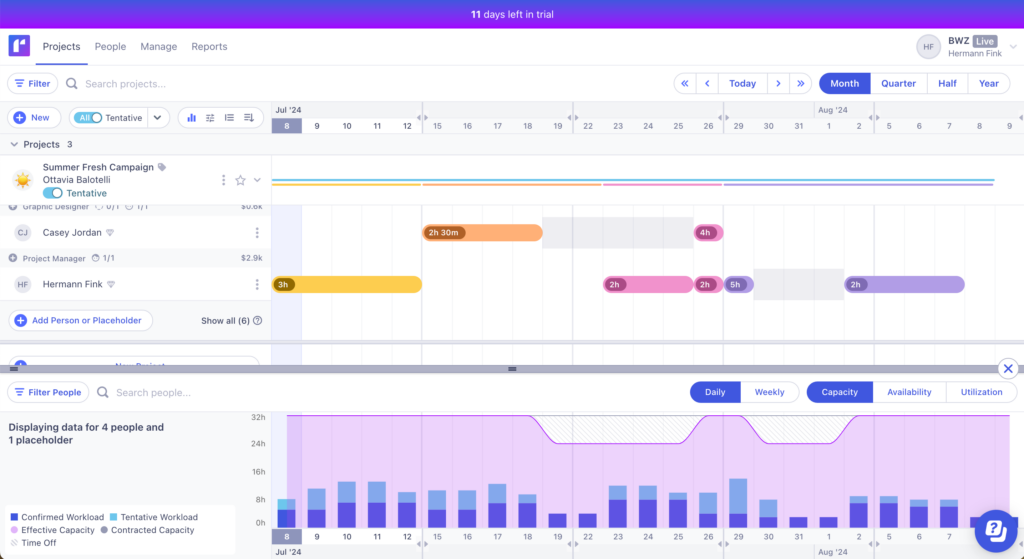Click tag icon next to Summer Fresh Campaign
The image size is (1024, 559).
162,167
